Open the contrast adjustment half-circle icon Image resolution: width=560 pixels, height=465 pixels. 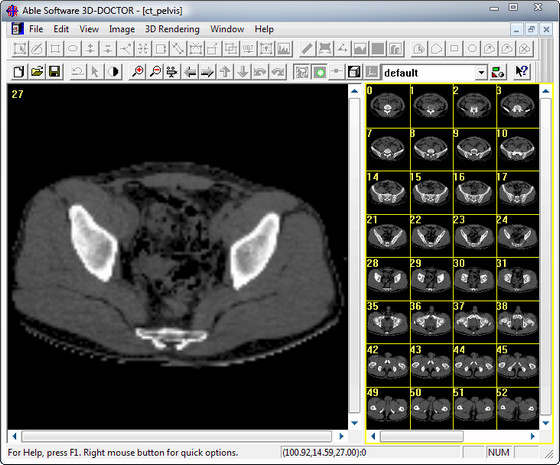click(x=113, y=72)
